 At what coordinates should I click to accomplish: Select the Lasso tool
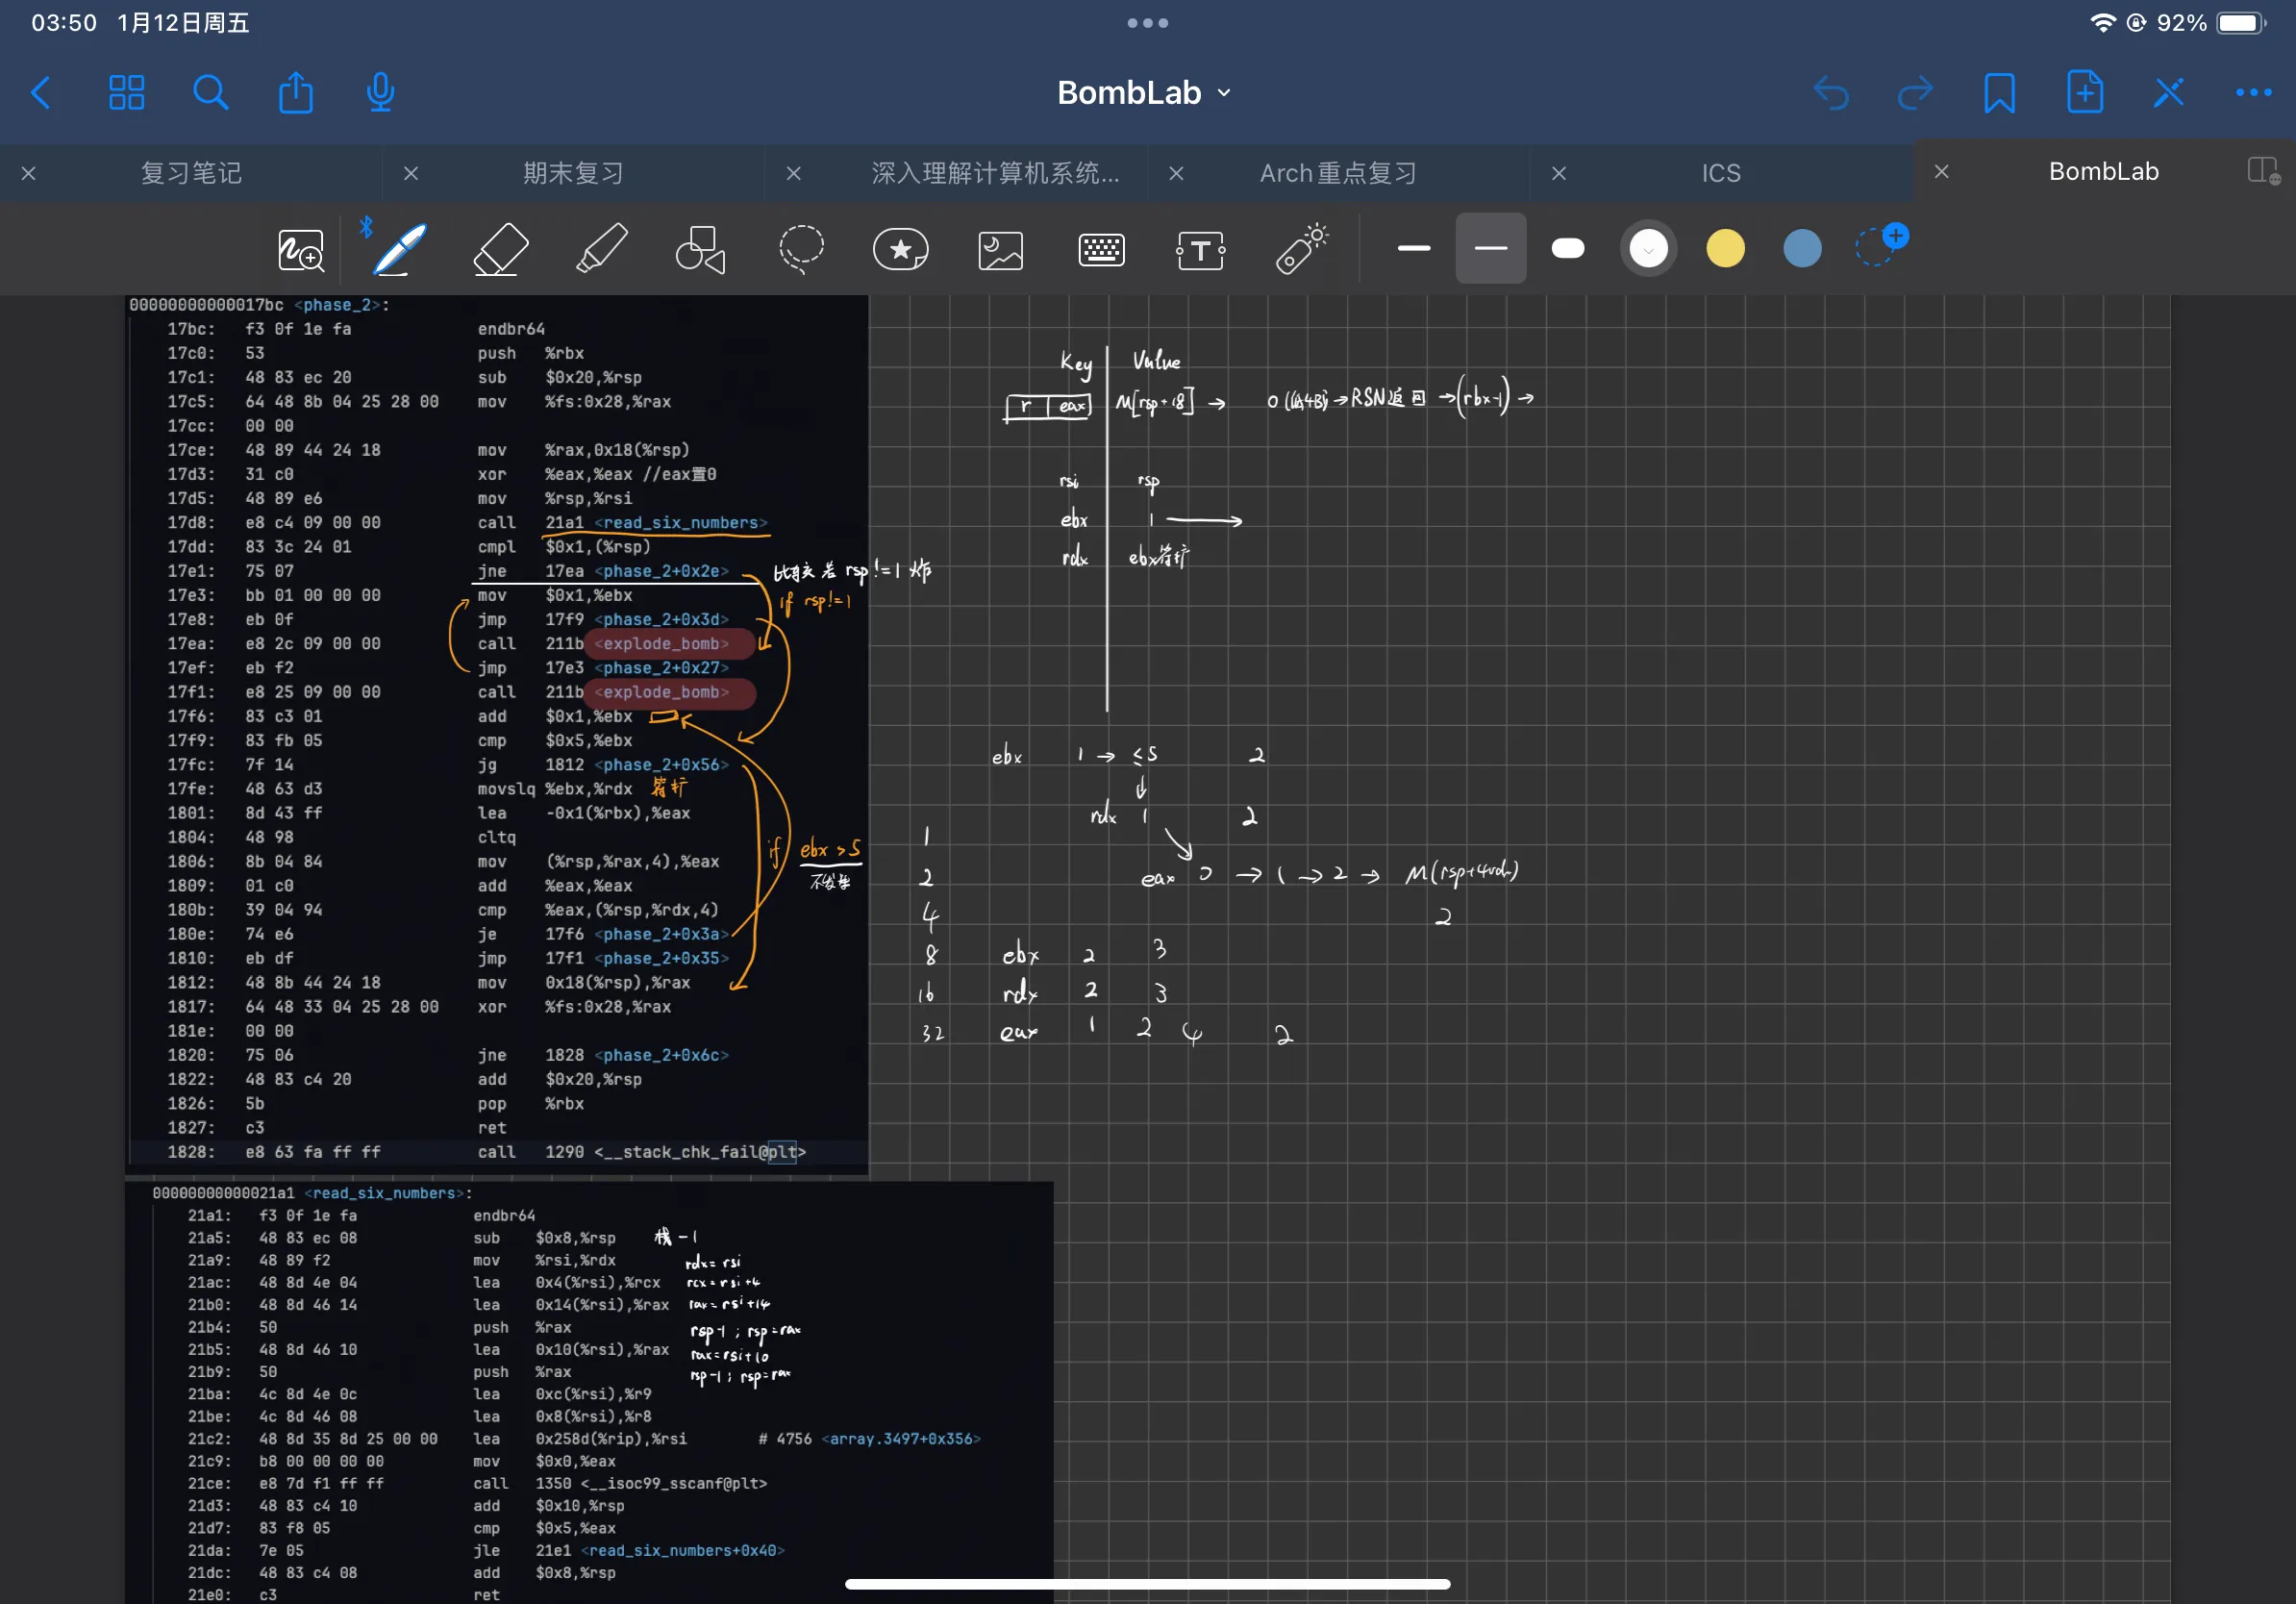[x=801, y=249]
